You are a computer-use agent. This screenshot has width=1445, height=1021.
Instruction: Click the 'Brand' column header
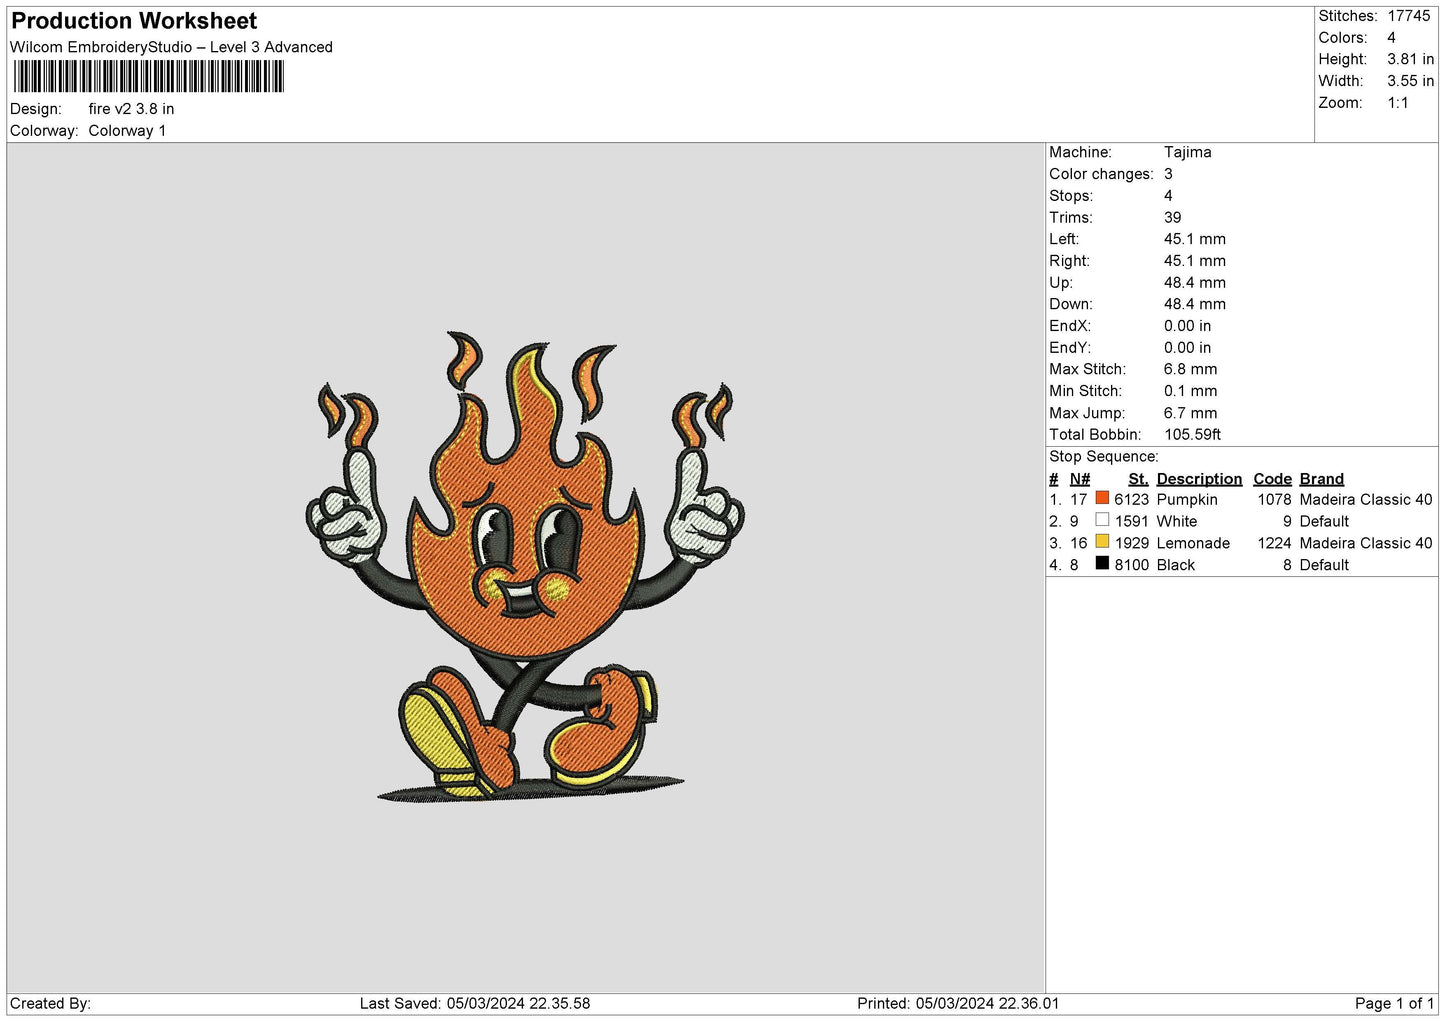(1321, 479)
